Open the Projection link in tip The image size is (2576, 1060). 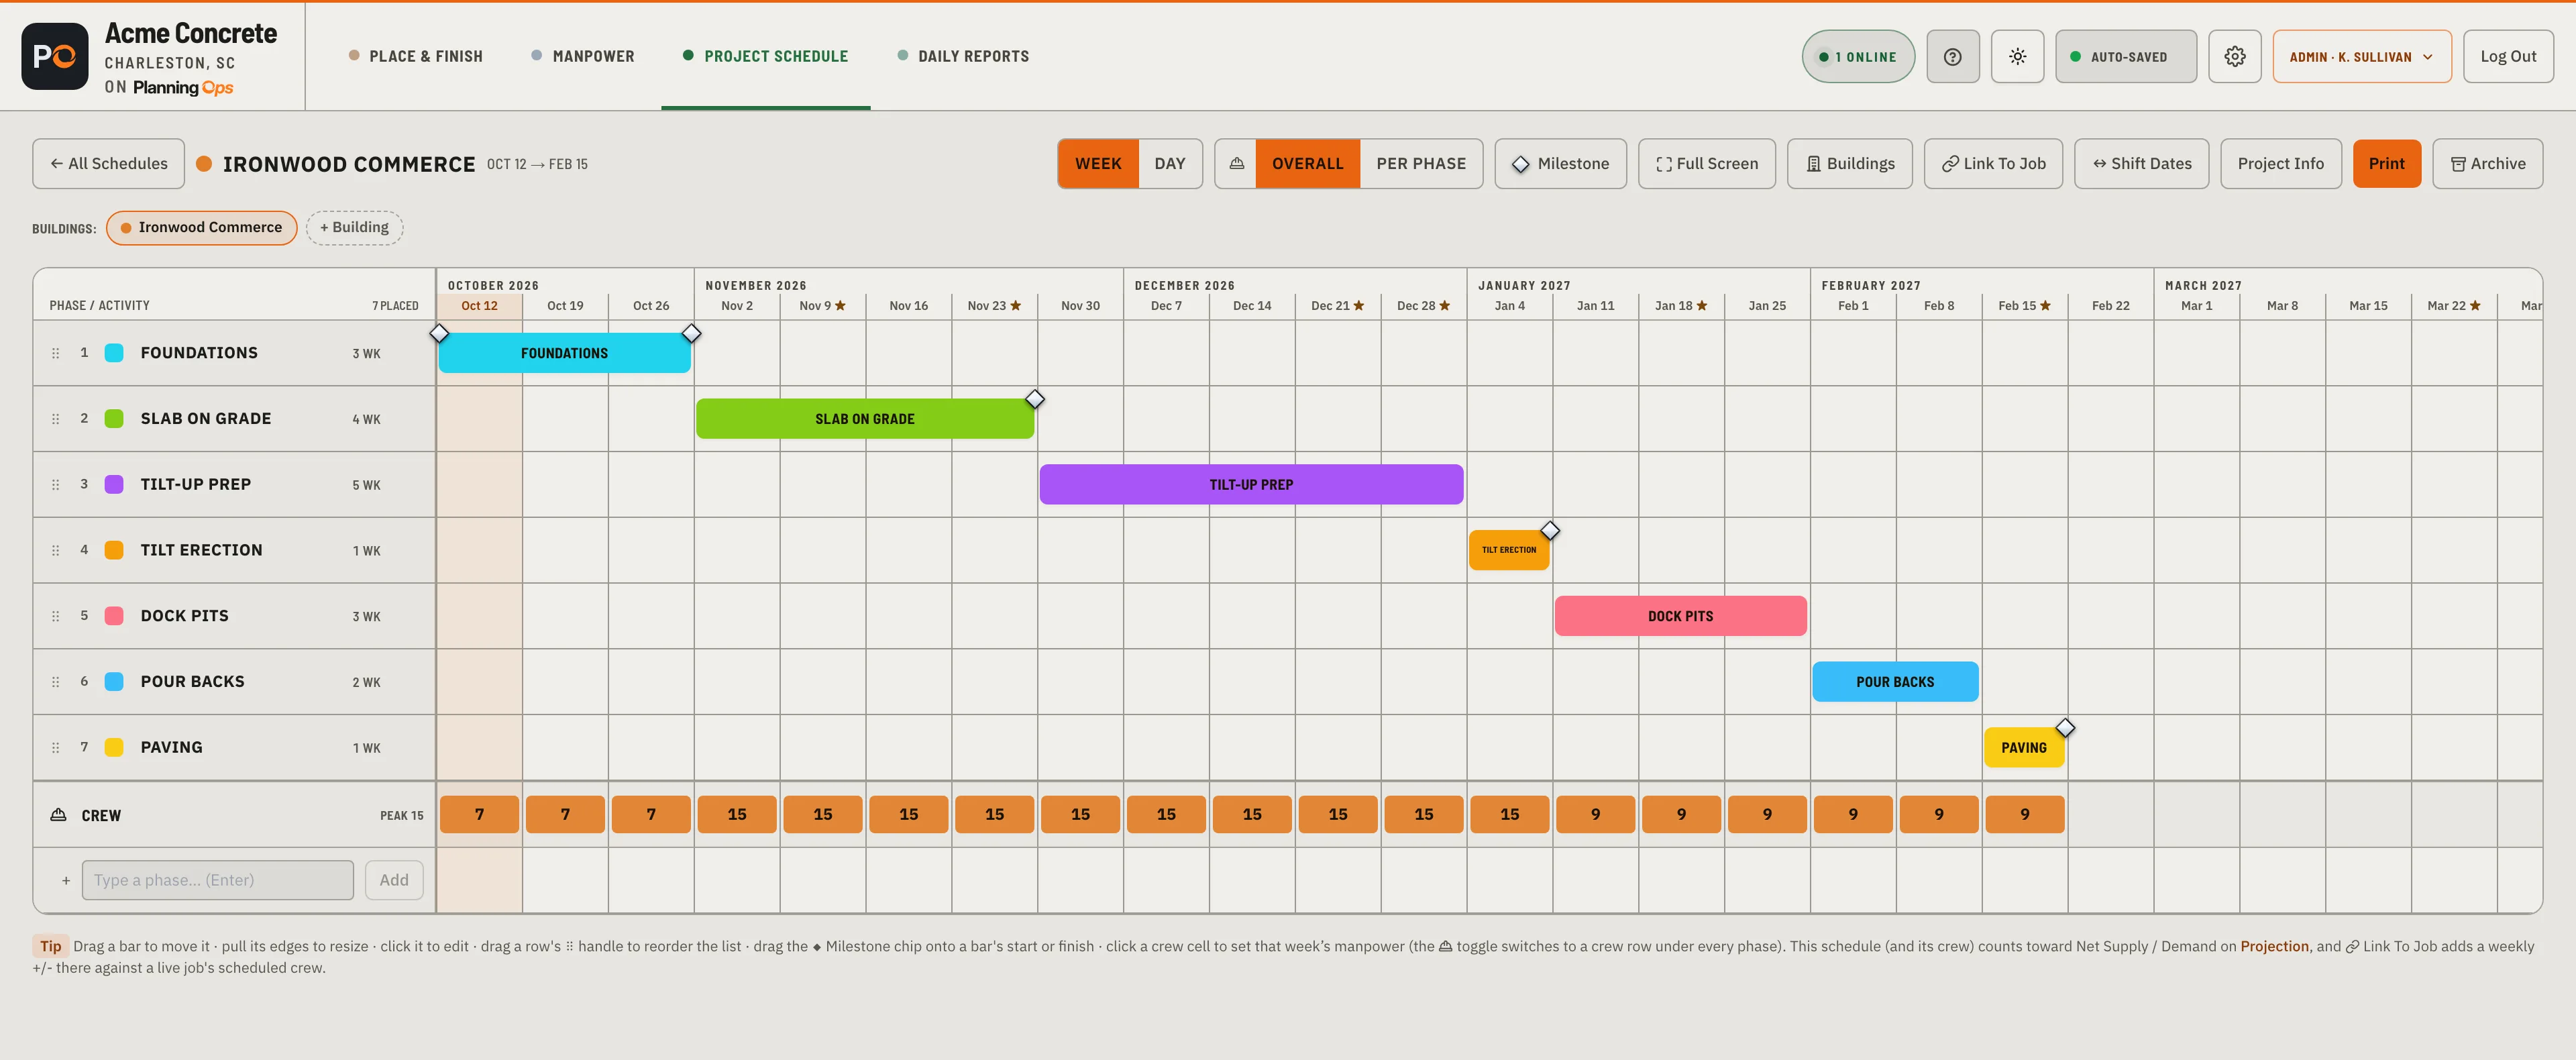pyautogui.click(x=2274, y=946)
